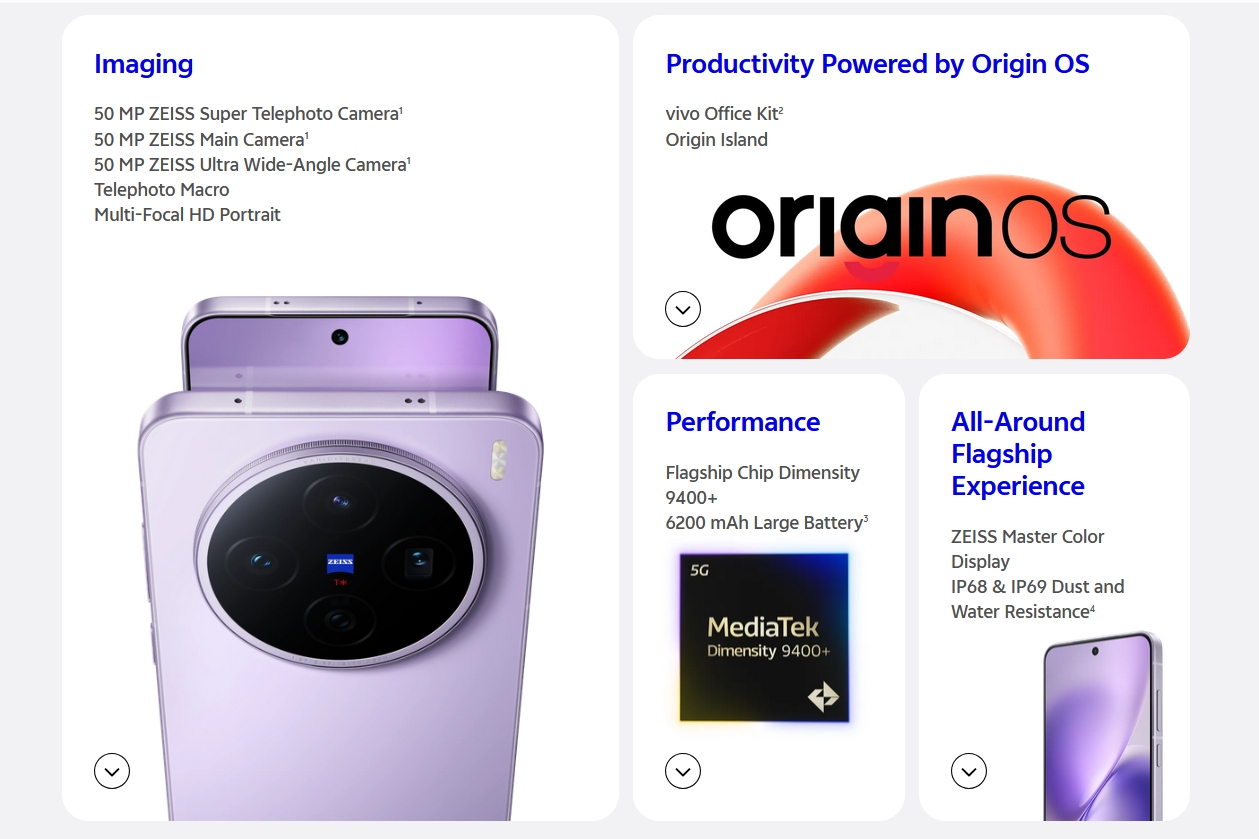The width and height of the screenshot is (1259, 839).
Task: Click the 5G label on the chip
Action: 699,570
